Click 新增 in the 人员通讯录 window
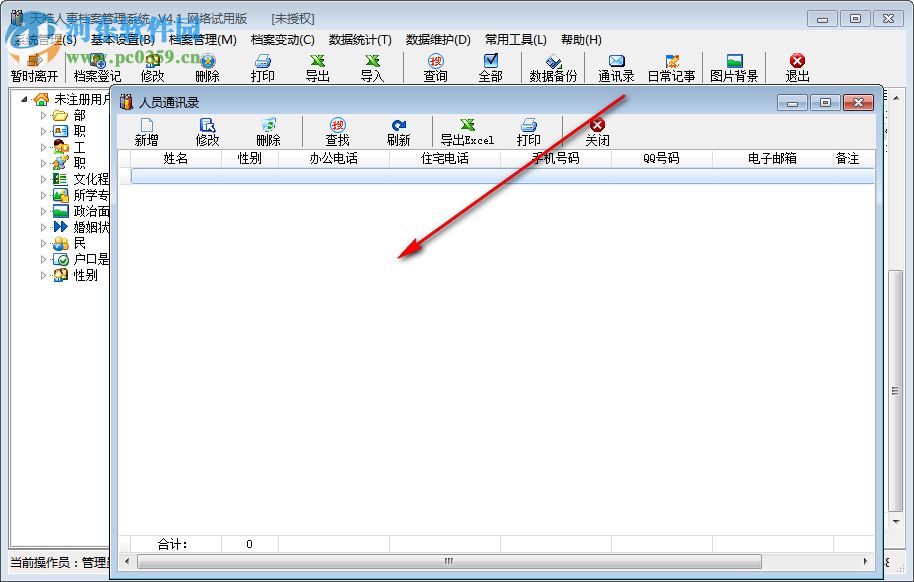This screenshot has width=914, height=582. coord(146,132)
